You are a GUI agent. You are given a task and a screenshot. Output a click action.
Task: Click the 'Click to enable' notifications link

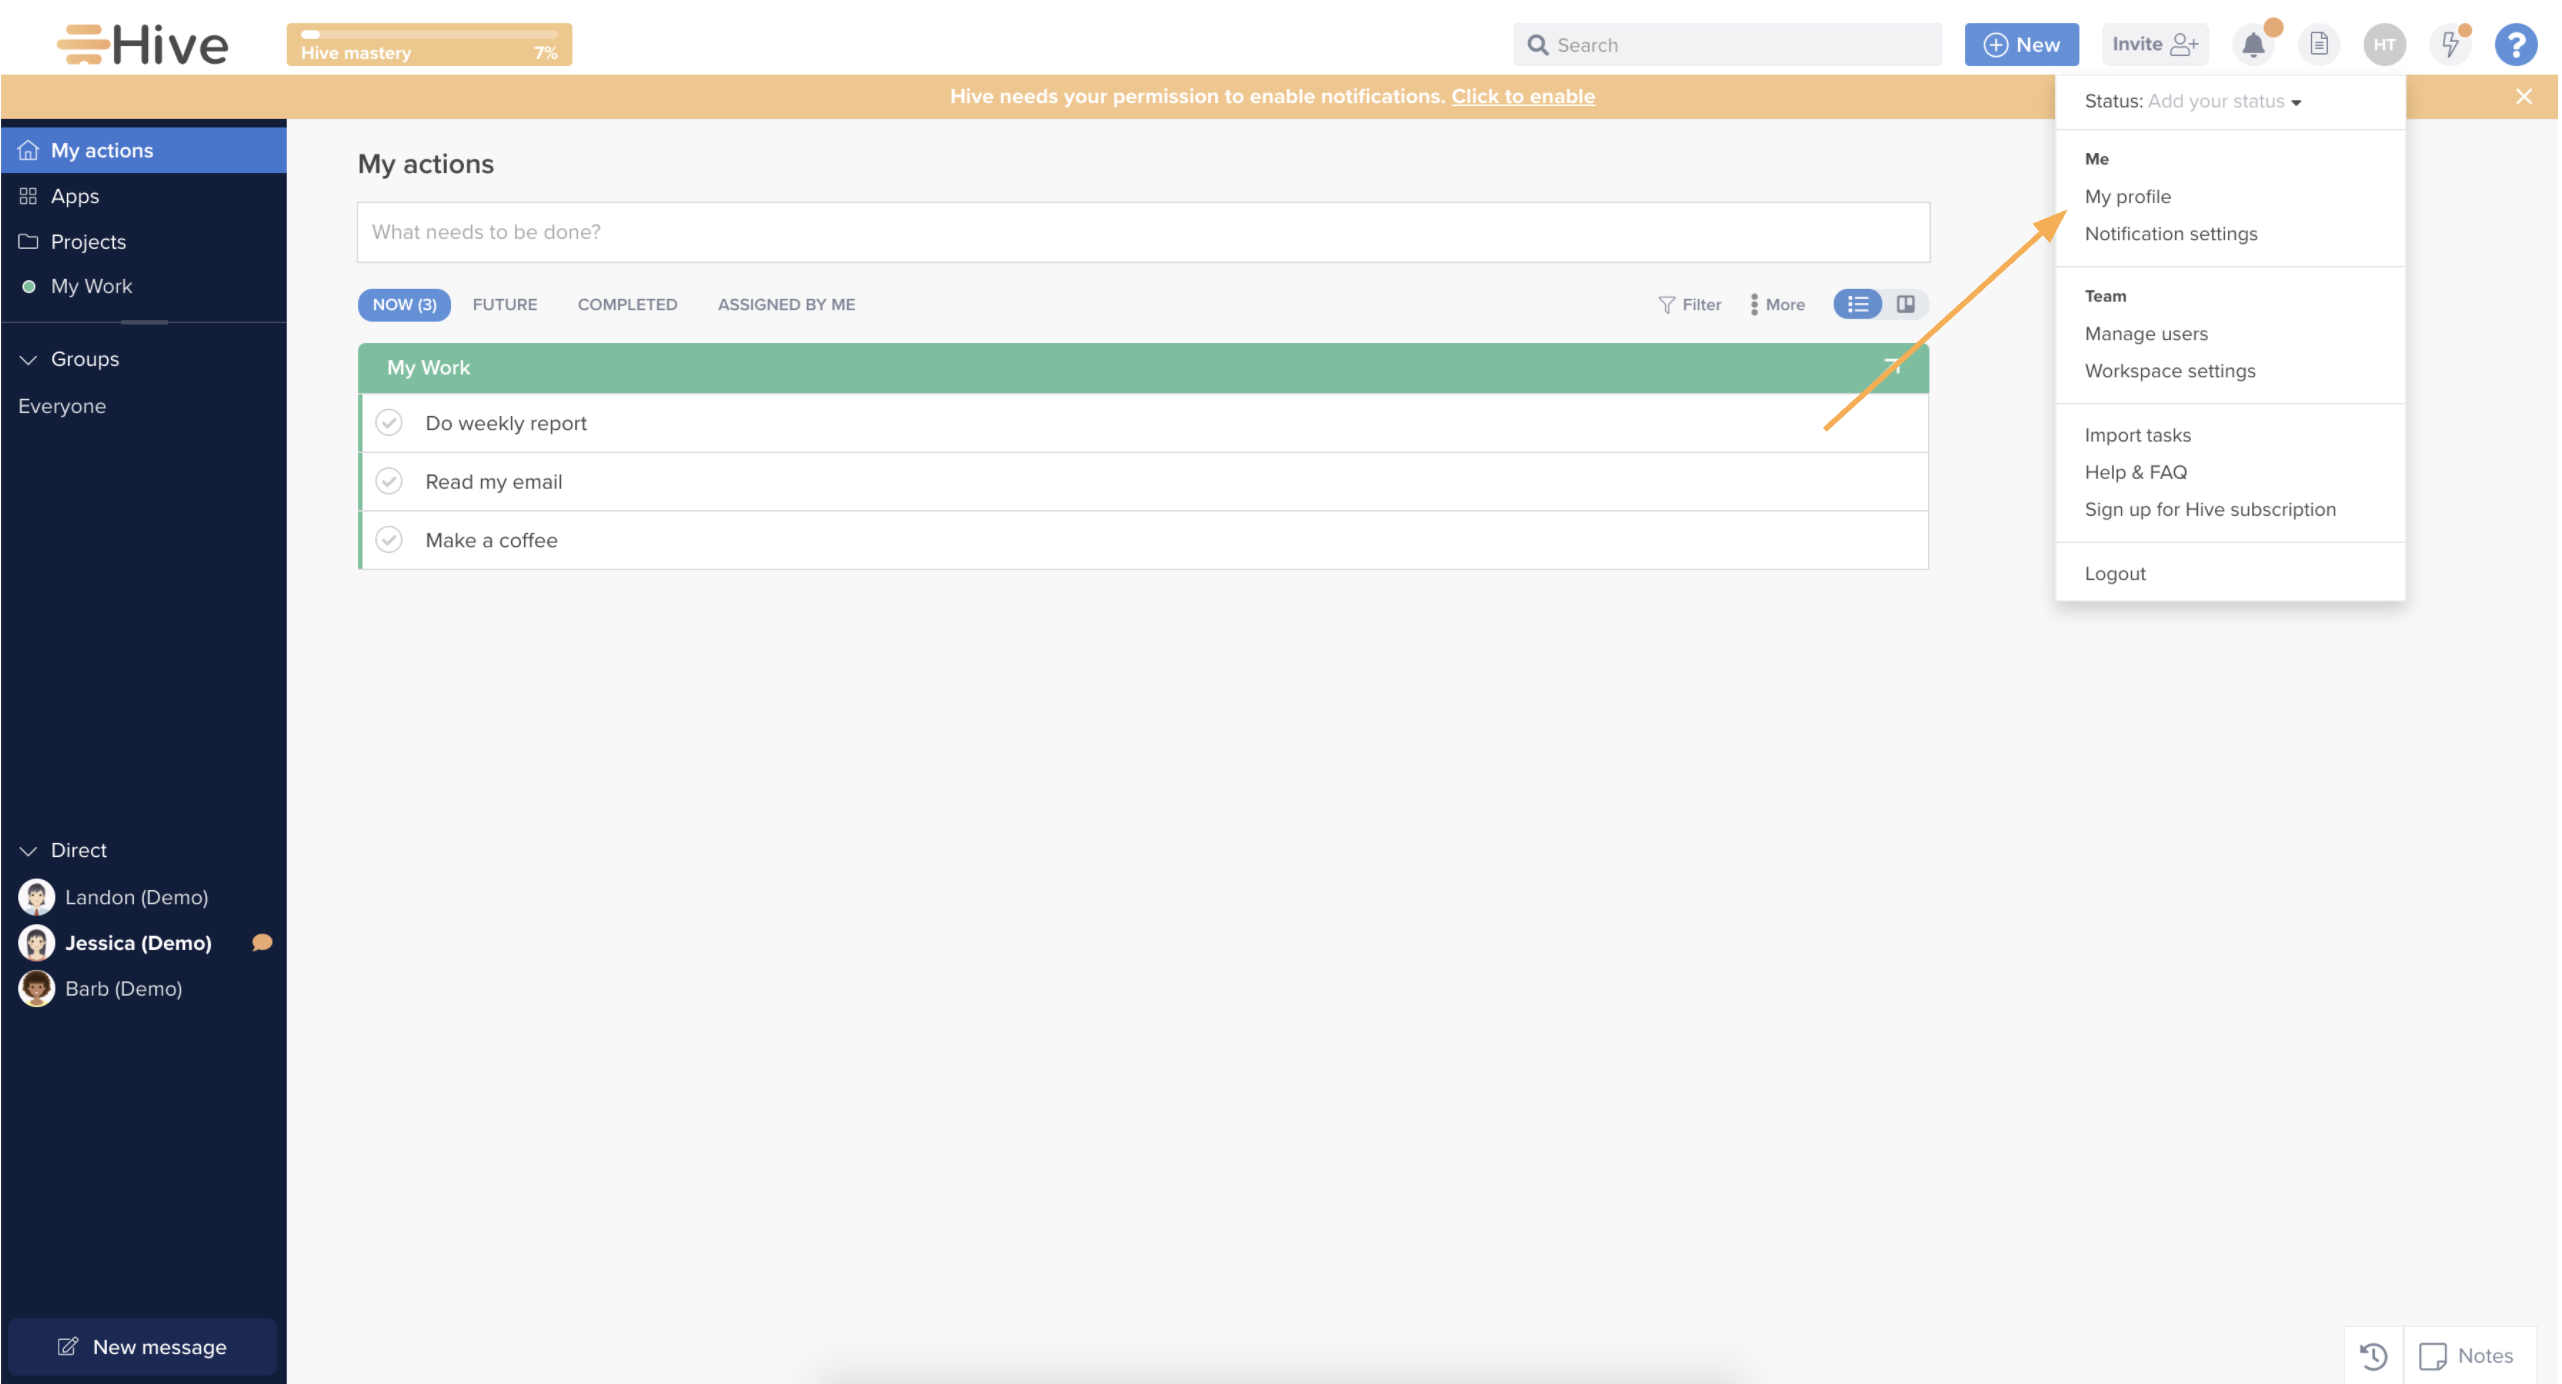click(x=1523, y=96)
